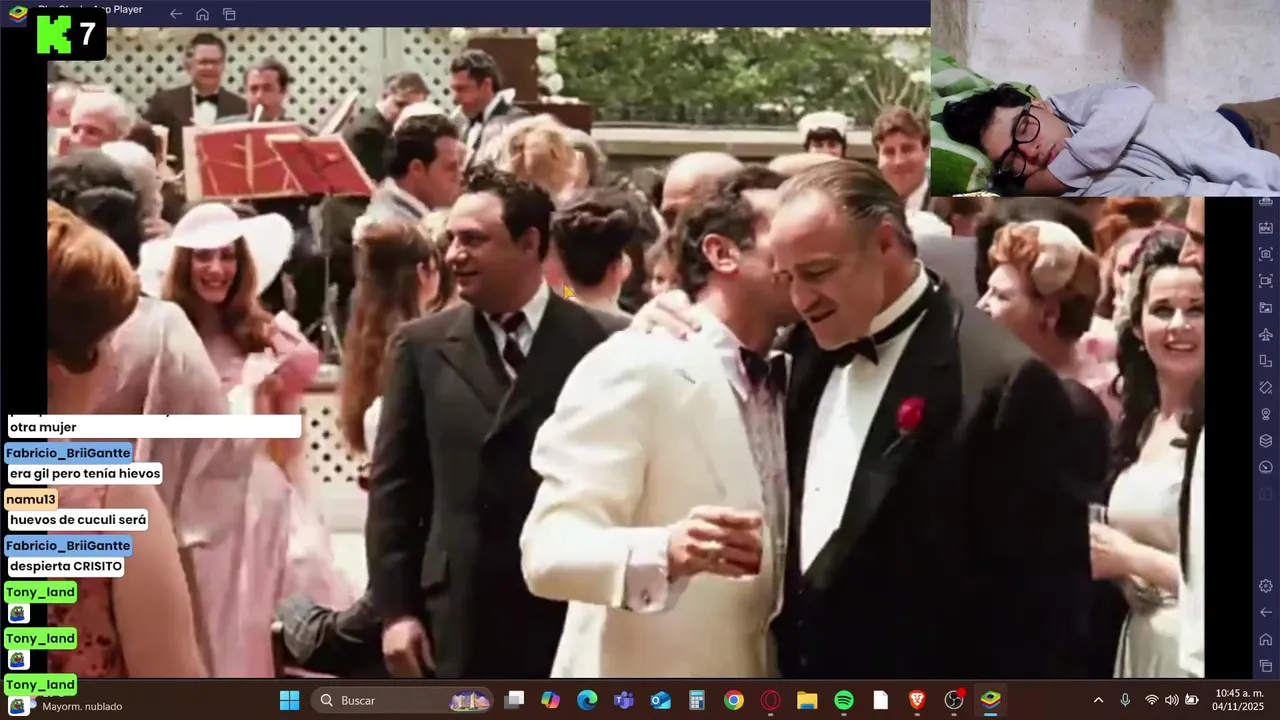Open File Explorer from taskbar
This screenshot has height=720, width=1280.
tap(807, 700)
